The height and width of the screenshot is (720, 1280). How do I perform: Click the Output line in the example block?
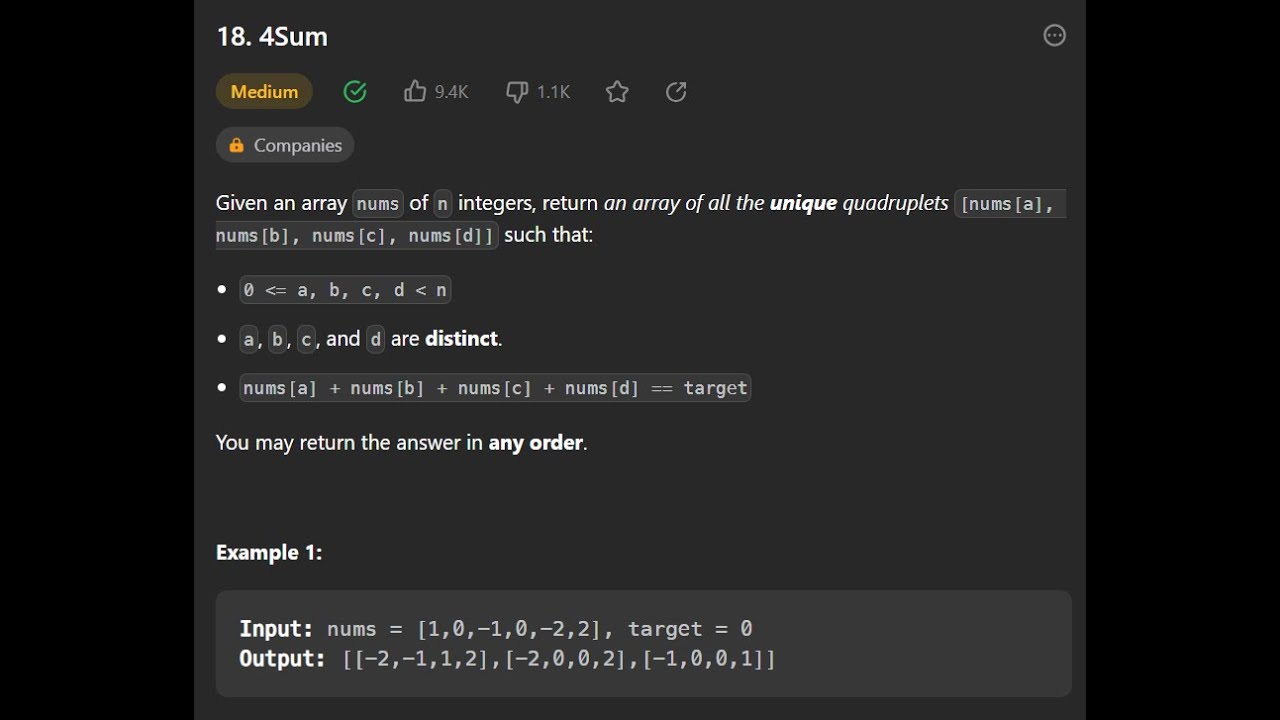(x=507, y=659)
